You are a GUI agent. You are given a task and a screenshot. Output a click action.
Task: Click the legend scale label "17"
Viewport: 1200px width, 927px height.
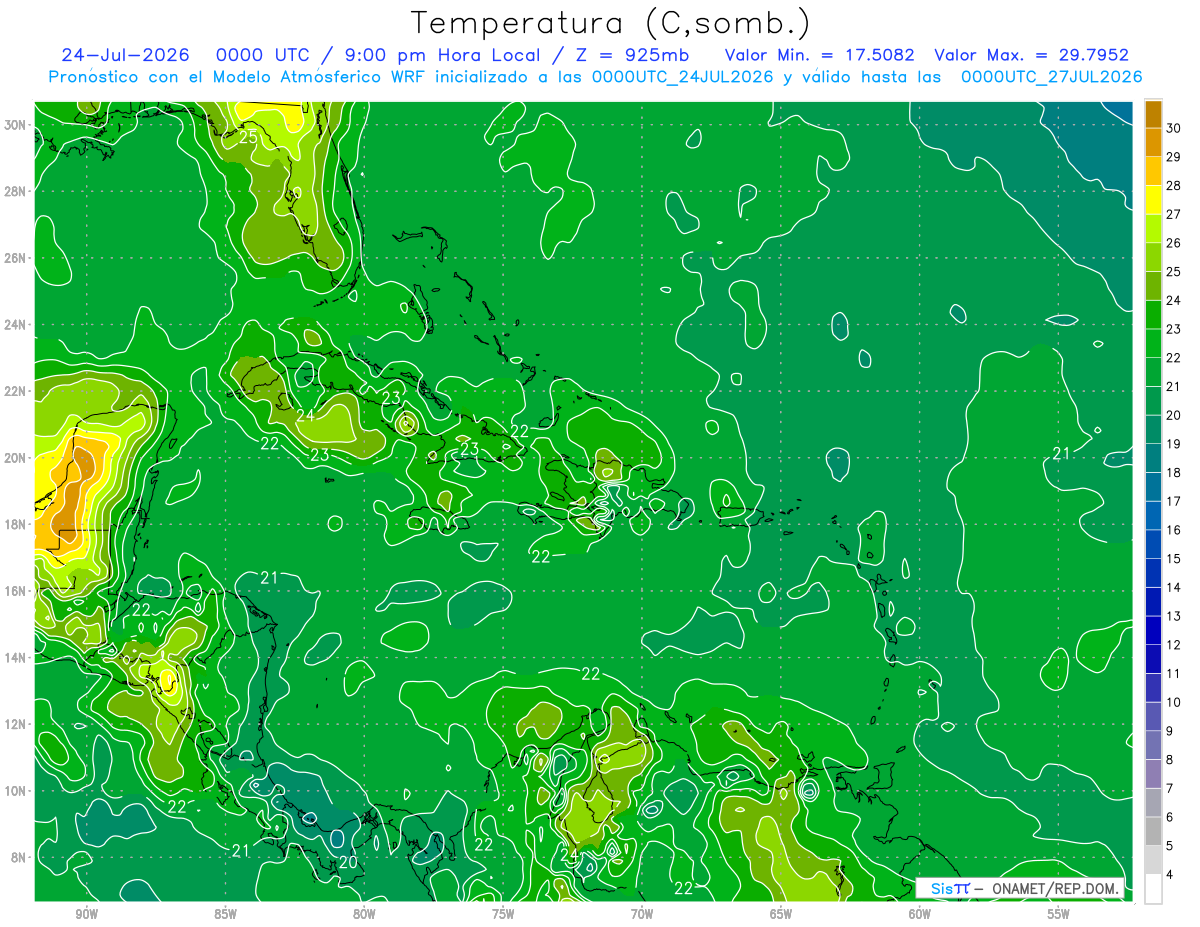point(1174,501)
